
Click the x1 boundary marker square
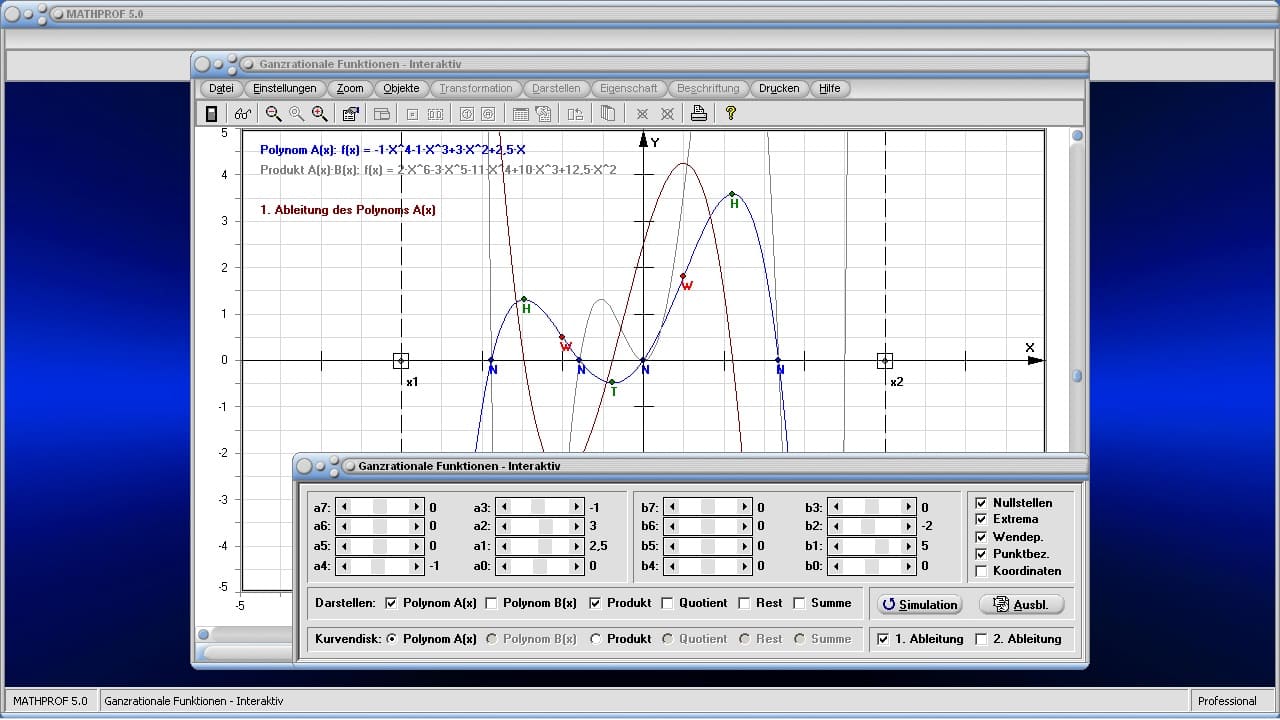click(x=401, y=361)
